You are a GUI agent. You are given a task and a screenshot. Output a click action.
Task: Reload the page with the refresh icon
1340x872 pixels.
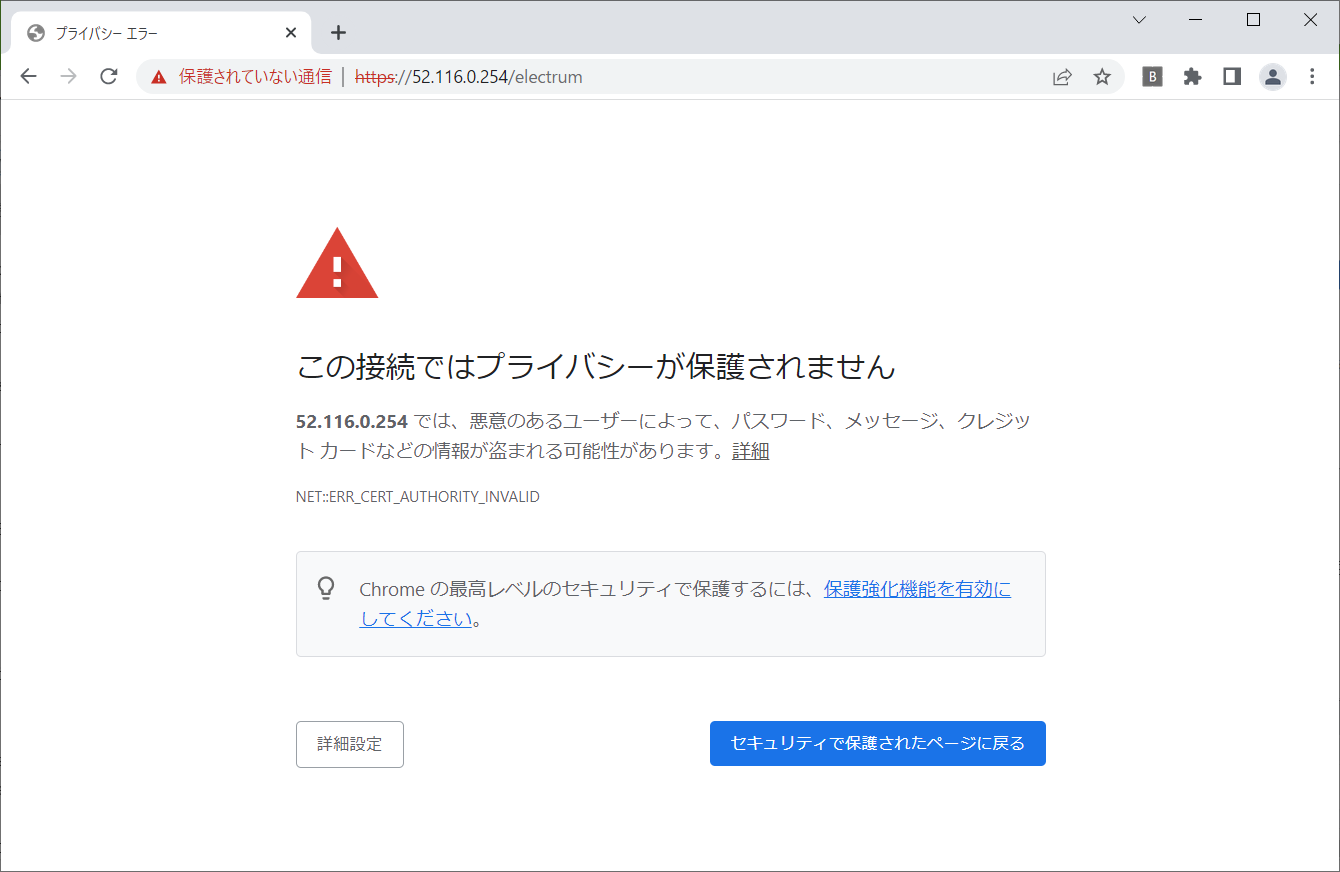pyautogui.click(x=109, y=77)
